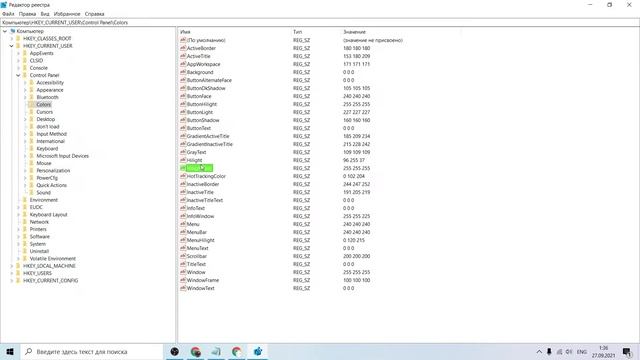Click the taskbar search box

click(x=91, y=351)
